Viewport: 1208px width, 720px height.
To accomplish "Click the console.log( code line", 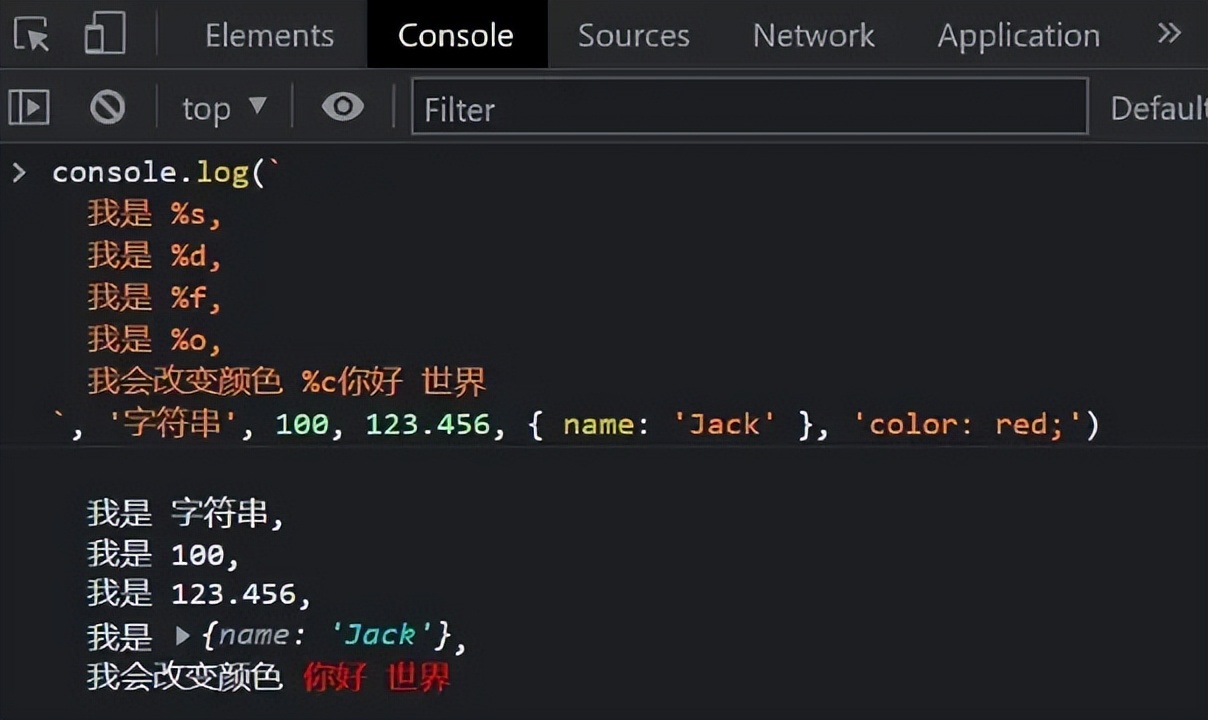I will coord(168,172).
